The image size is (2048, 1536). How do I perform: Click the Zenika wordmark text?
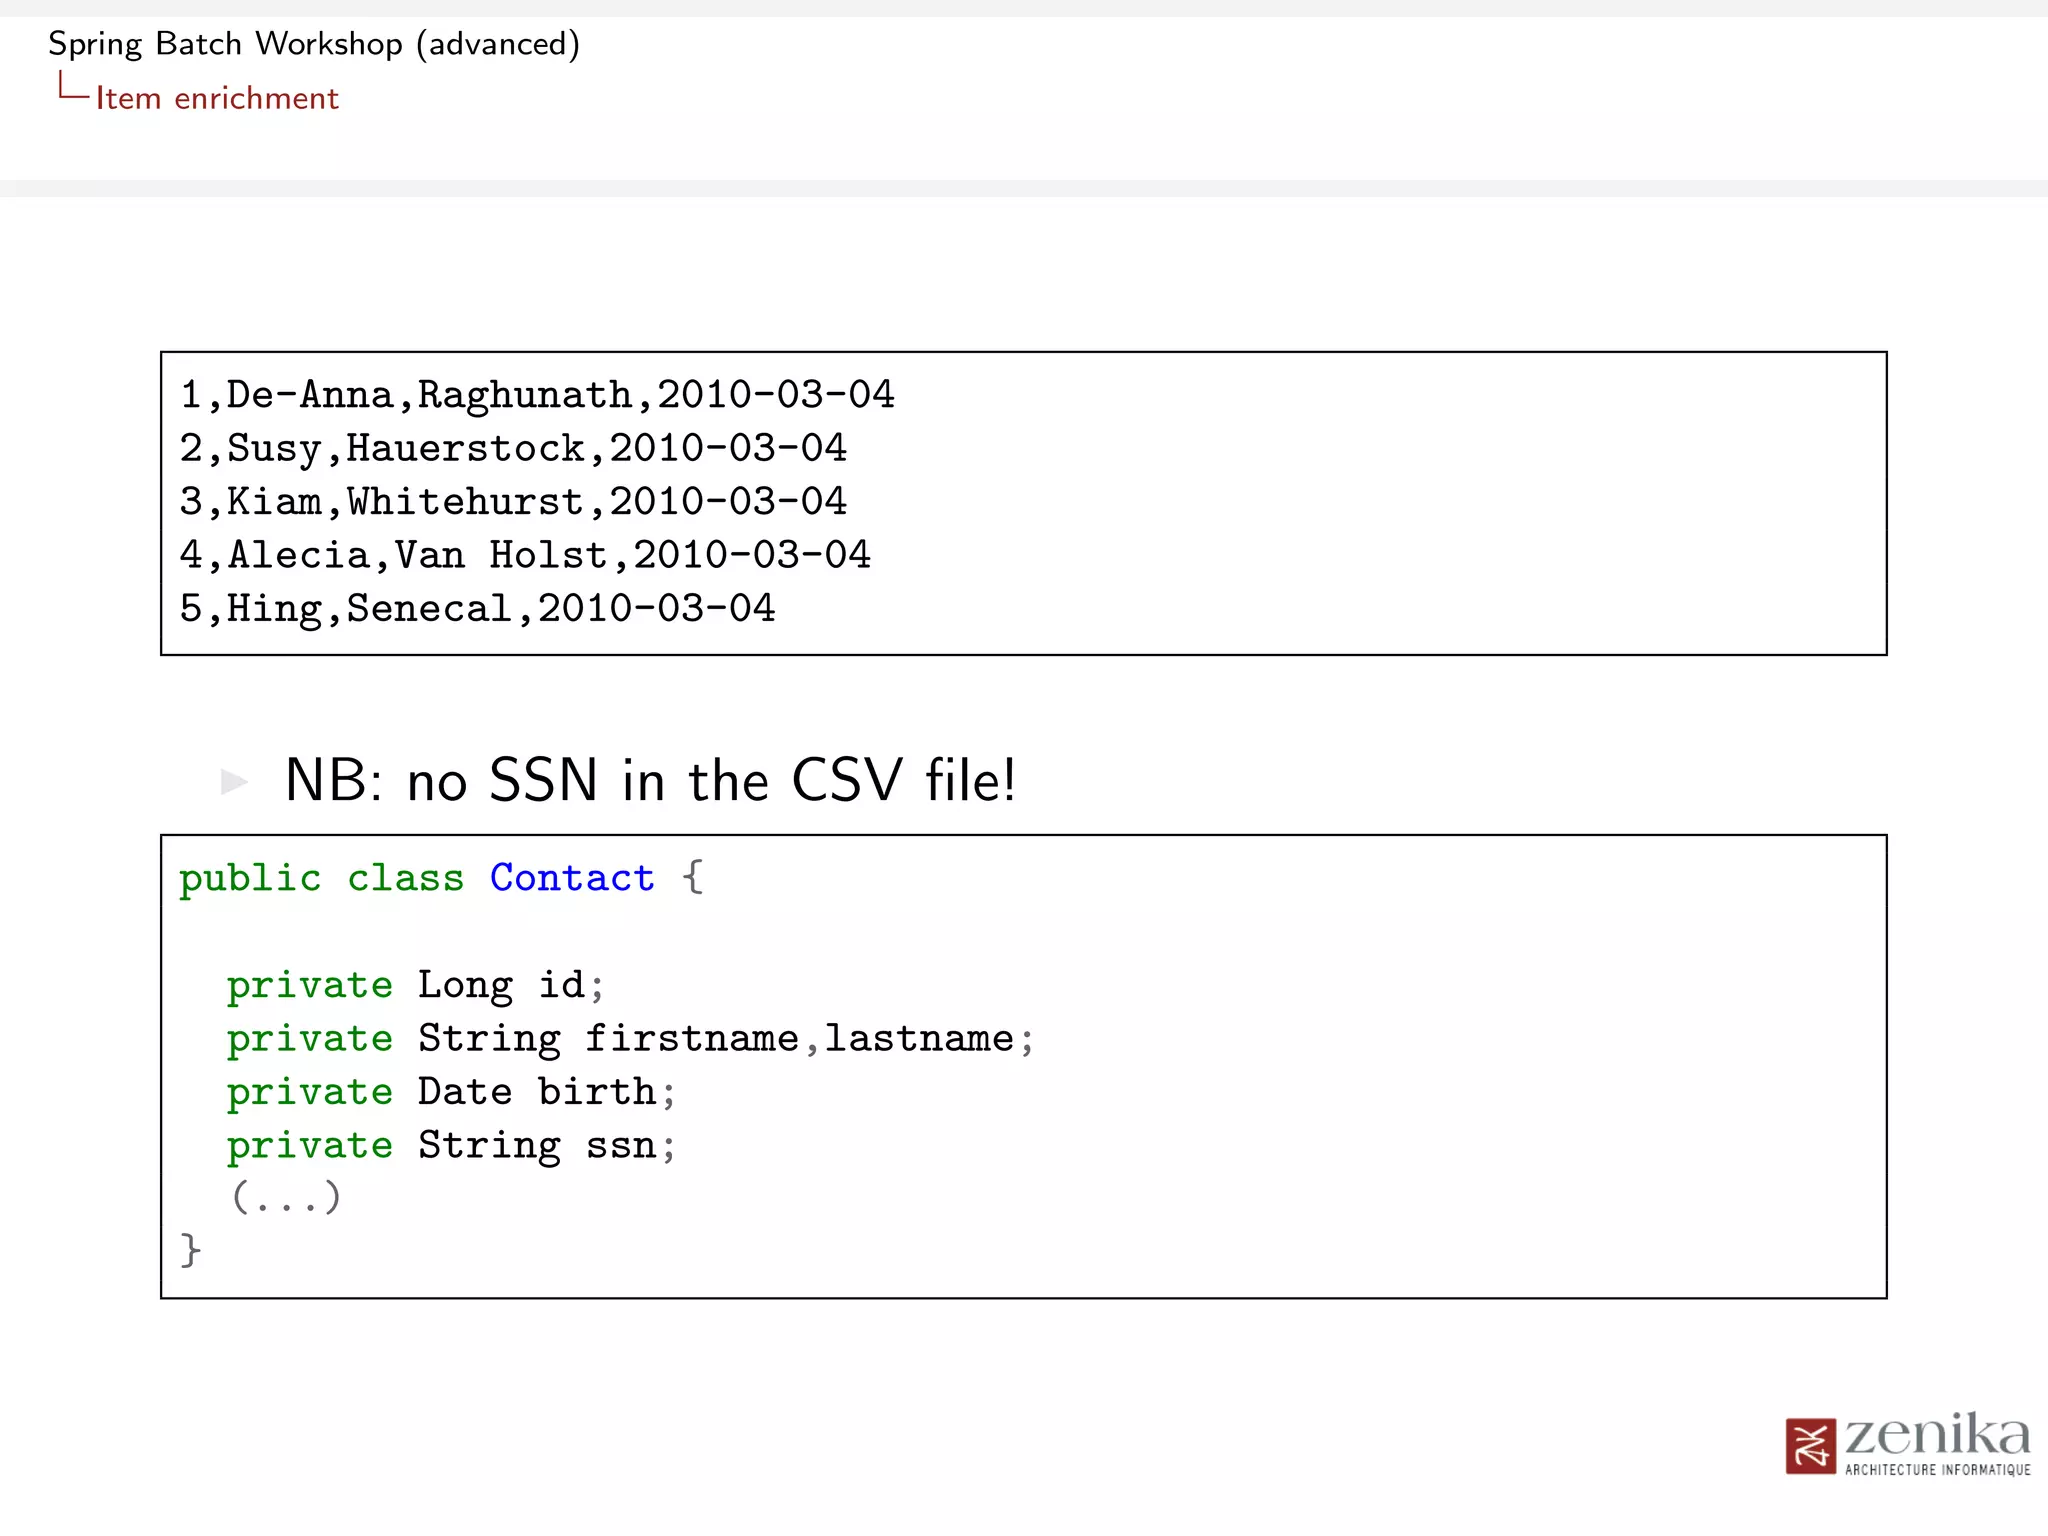[x=1937, y=1436]
